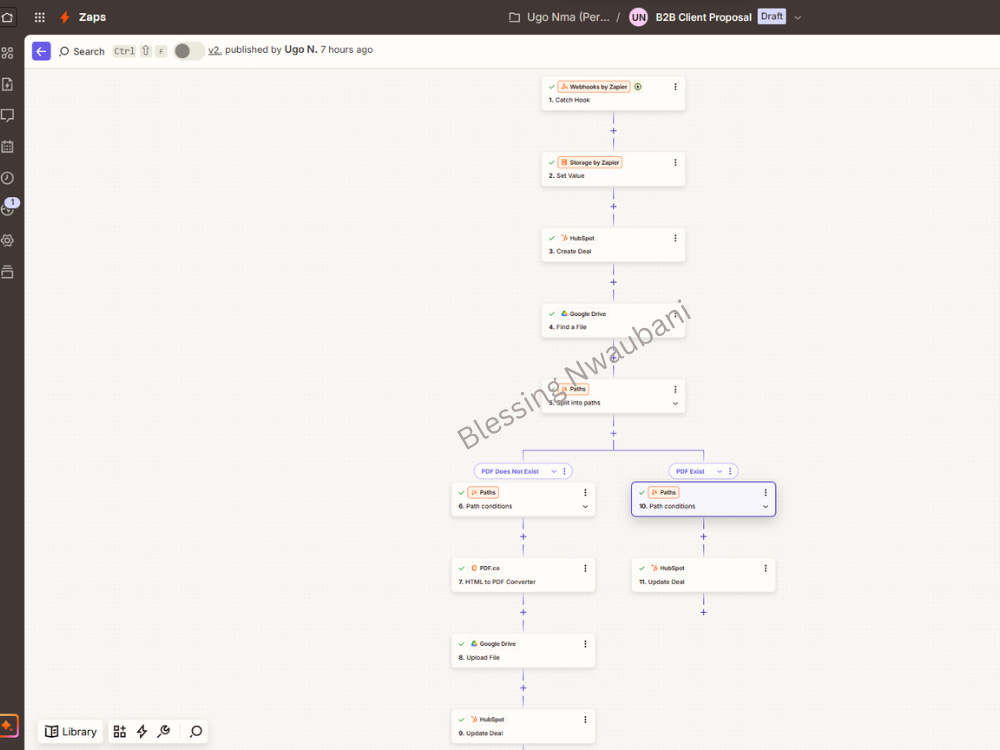1000x750 pixels.
Task: Open step options for 3. Create Deal
Action: [x=675, y=238]
